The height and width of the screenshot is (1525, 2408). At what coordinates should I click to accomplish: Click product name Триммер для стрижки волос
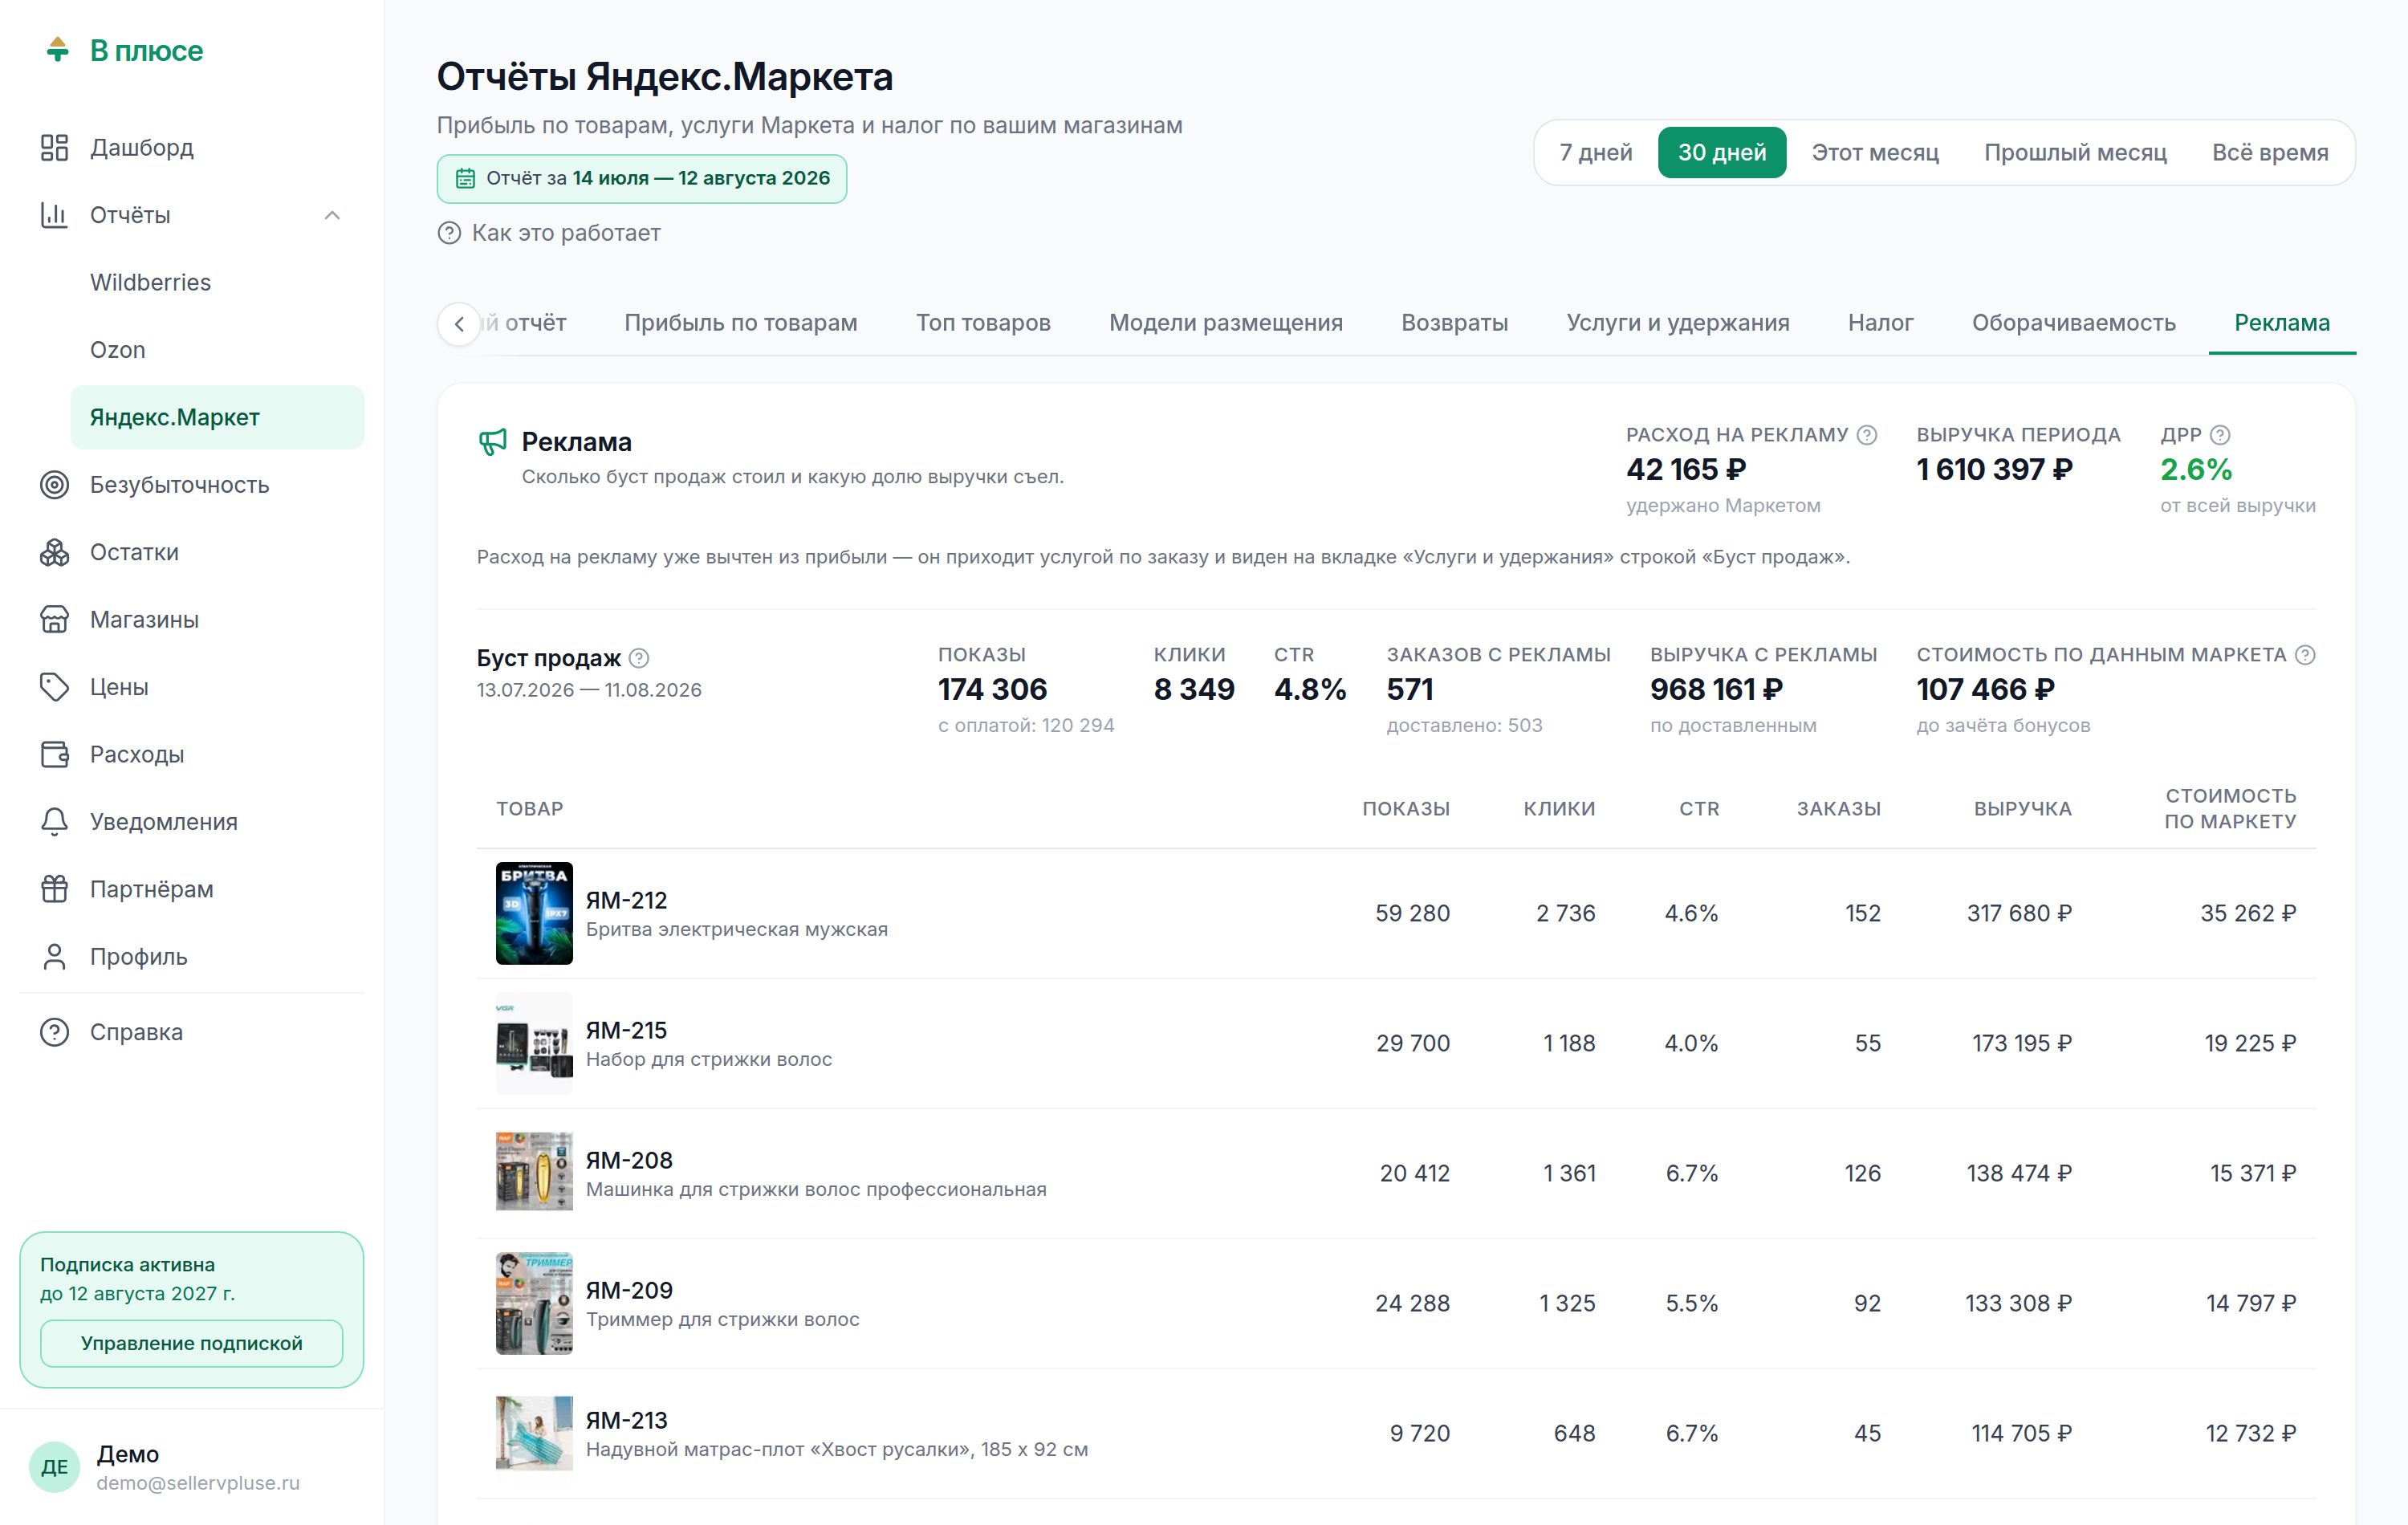point(723,1320)
